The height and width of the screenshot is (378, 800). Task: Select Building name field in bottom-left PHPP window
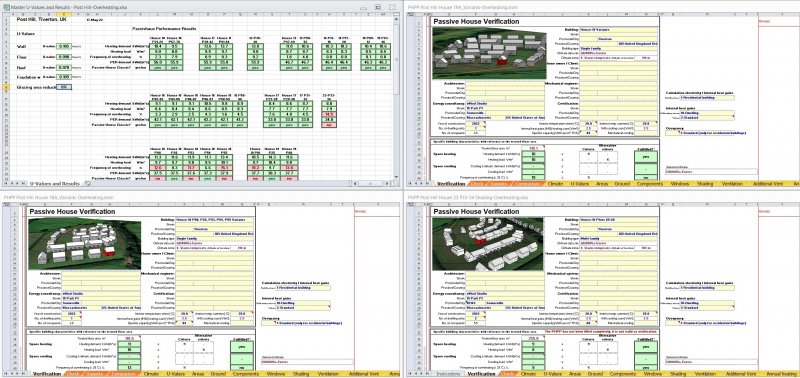(x=215, y=219)
